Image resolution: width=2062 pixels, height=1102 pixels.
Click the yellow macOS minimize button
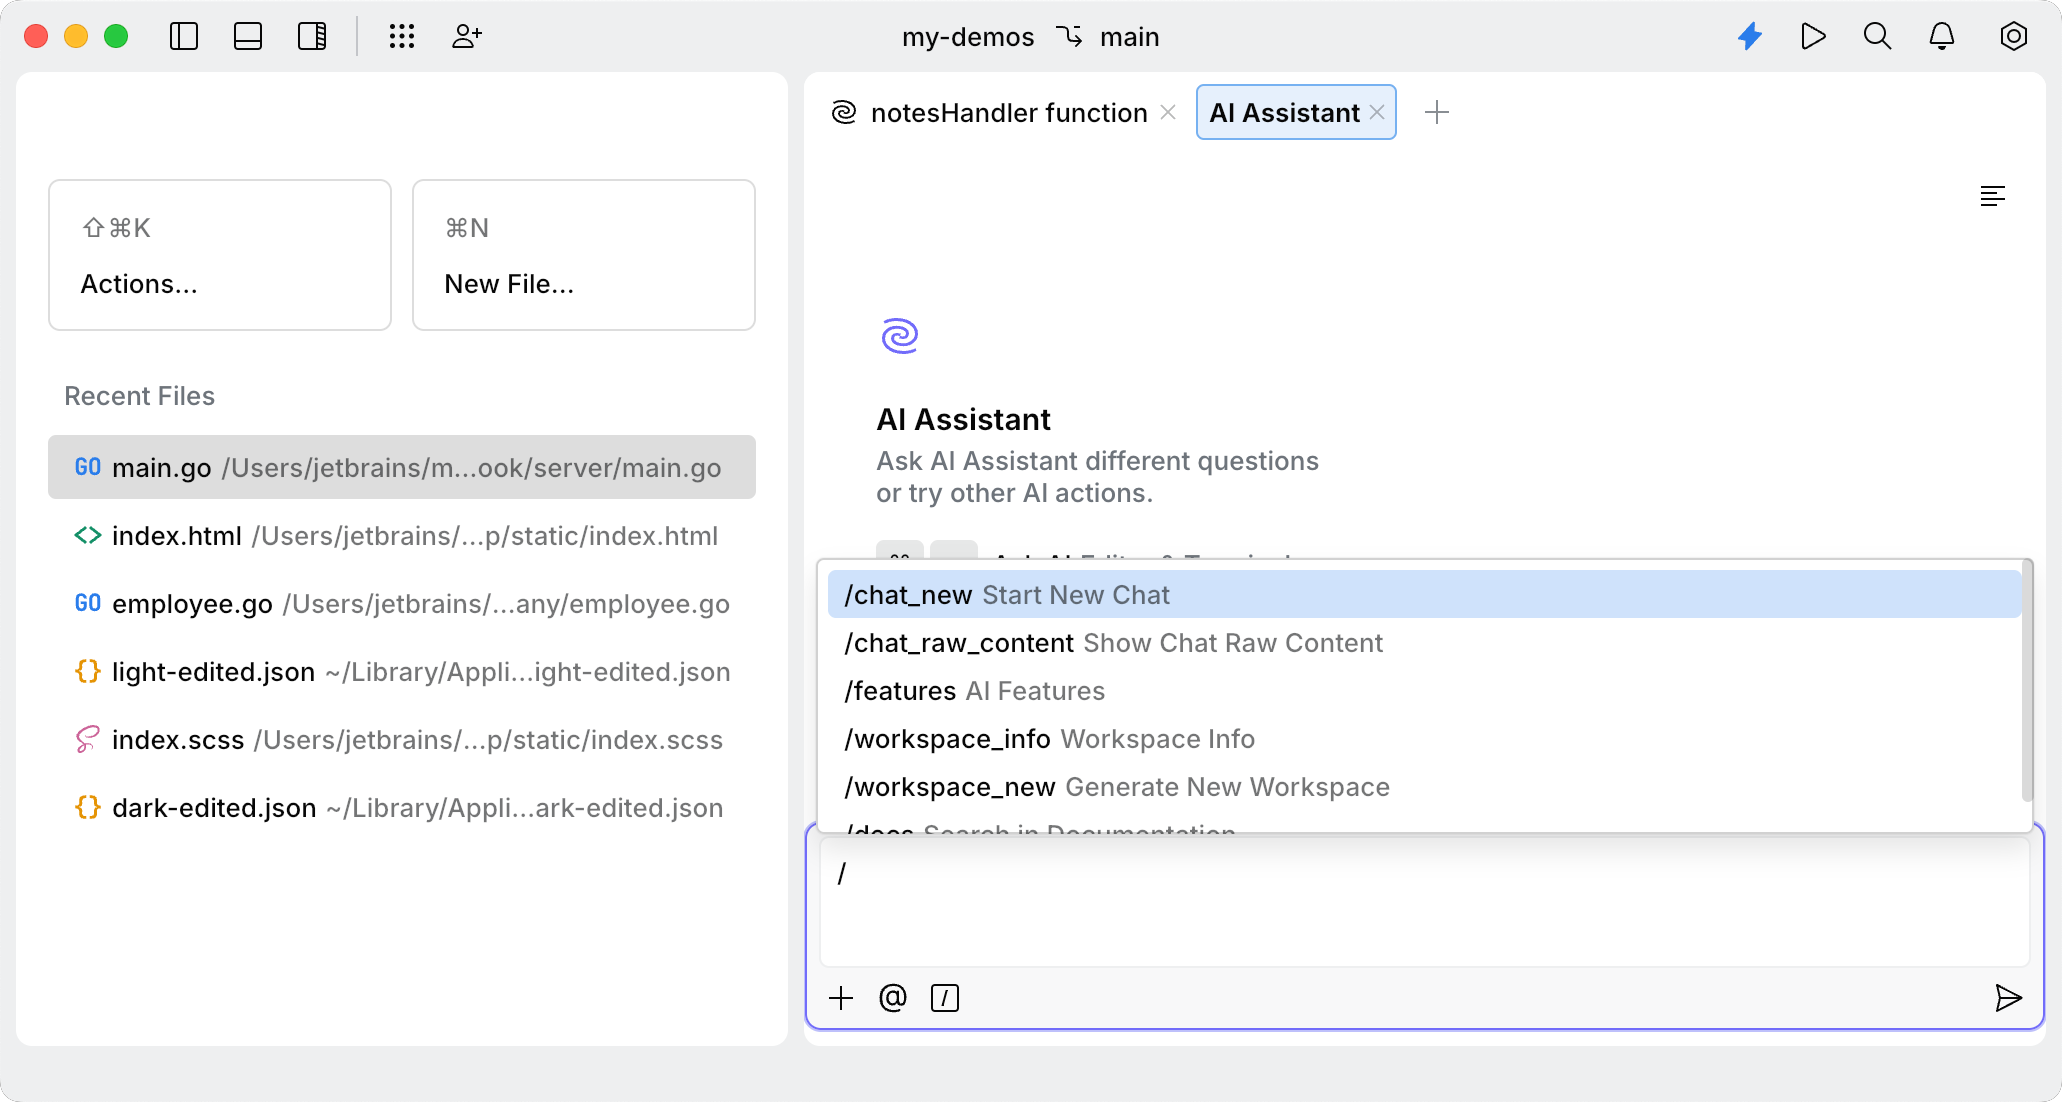point(76,37)
